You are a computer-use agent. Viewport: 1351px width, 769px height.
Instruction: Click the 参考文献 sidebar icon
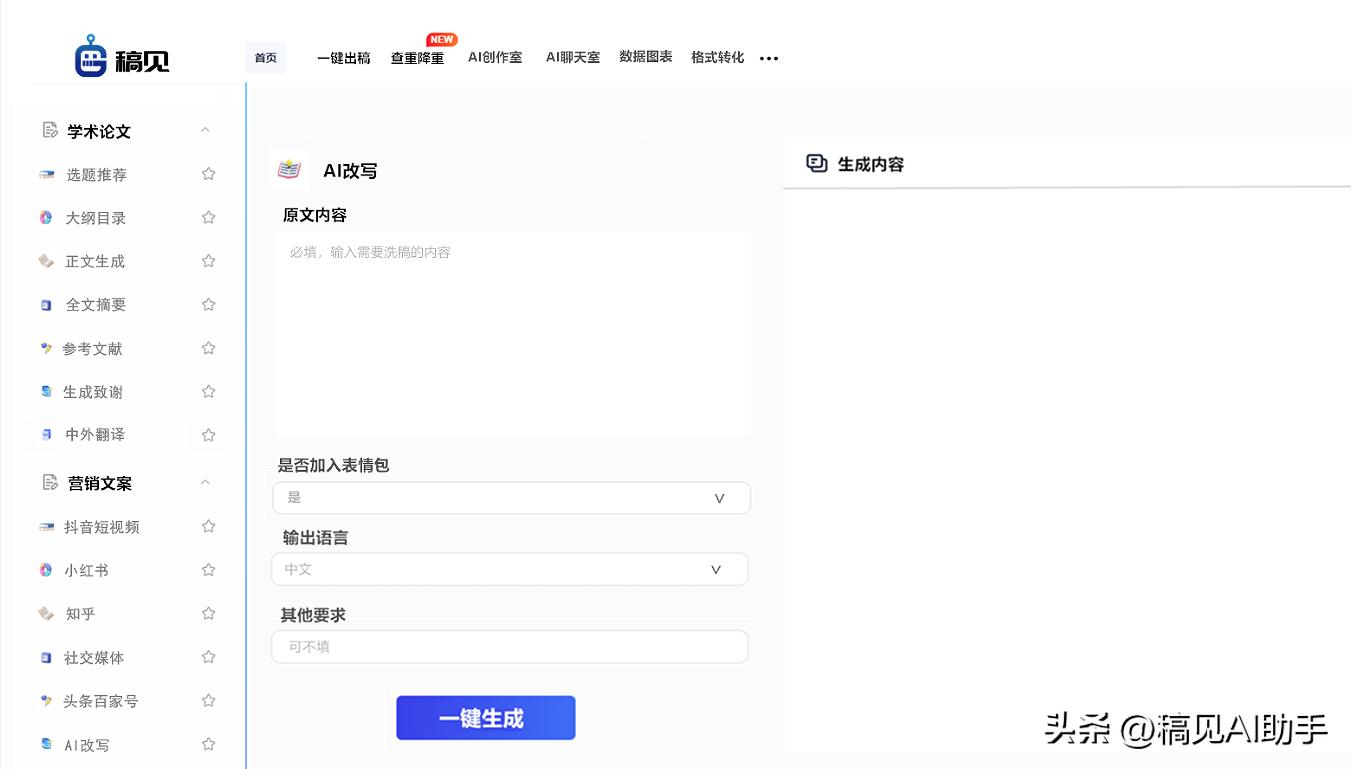[46, 348]
